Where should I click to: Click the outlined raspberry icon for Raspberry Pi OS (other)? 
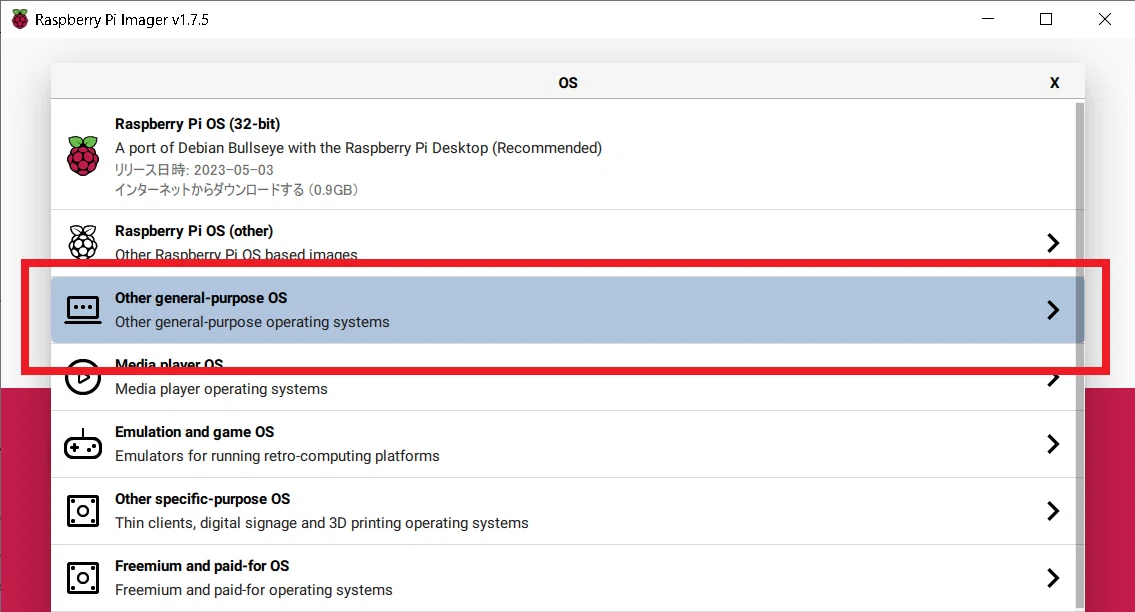pos(83,241)
